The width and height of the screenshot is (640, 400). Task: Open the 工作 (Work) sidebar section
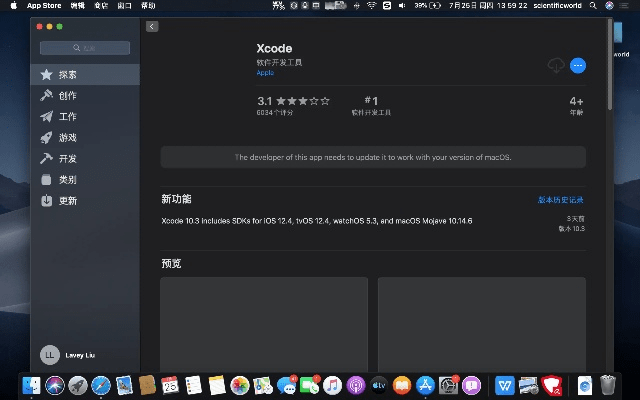85,117
